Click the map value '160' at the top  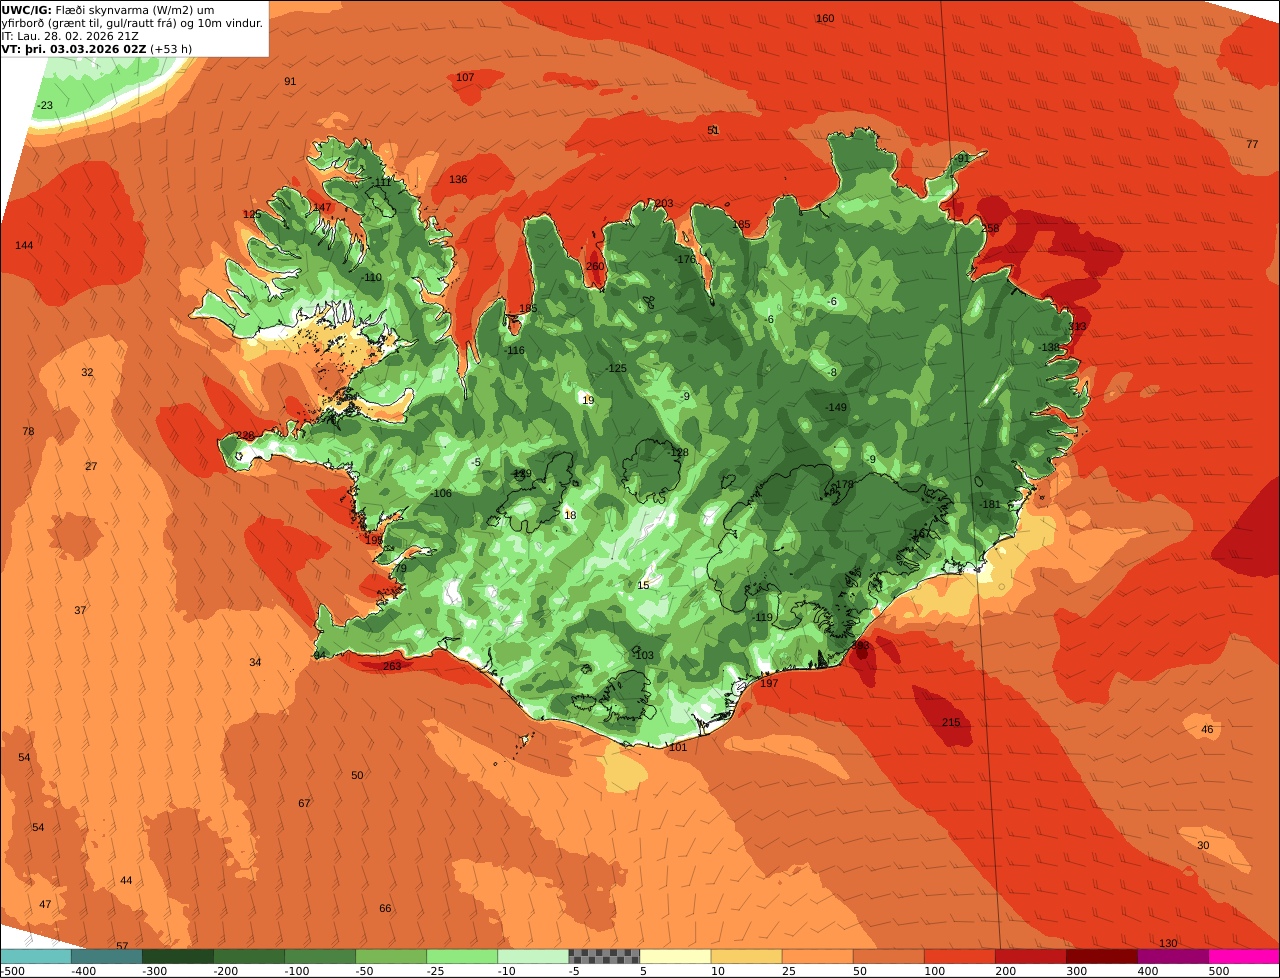[x=825, y=19]
